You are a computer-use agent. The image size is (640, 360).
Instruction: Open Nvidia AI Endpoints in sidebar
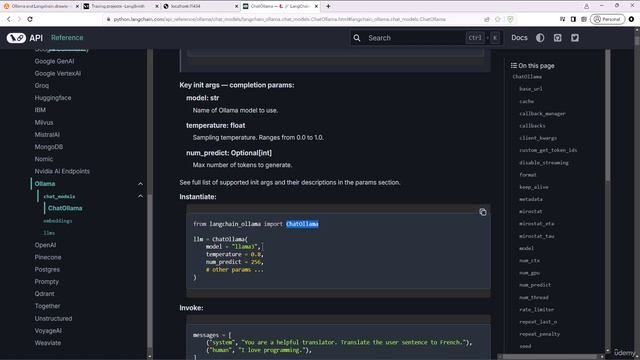(62, 171)
